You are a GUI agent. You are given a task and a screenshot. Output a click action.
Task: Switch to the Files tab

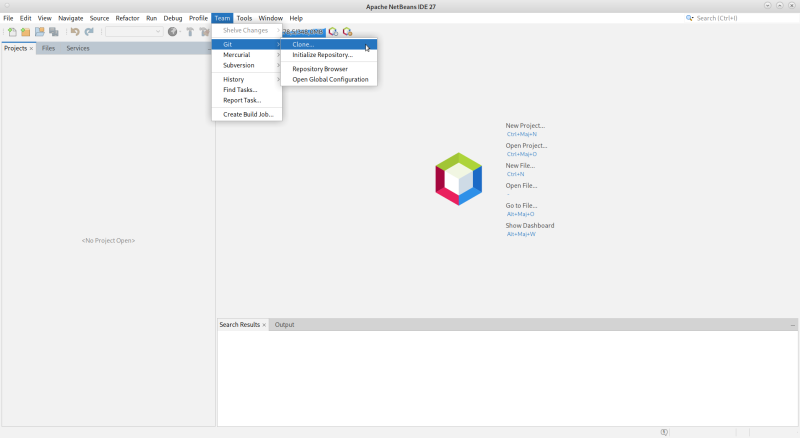(x=48, y=48)
